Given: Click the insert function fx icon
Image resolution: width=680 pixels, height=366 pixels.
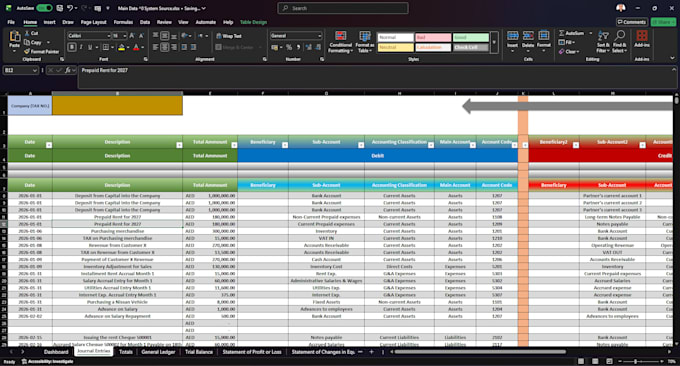Looking at the screenshot, I should (x=68, y=70).
